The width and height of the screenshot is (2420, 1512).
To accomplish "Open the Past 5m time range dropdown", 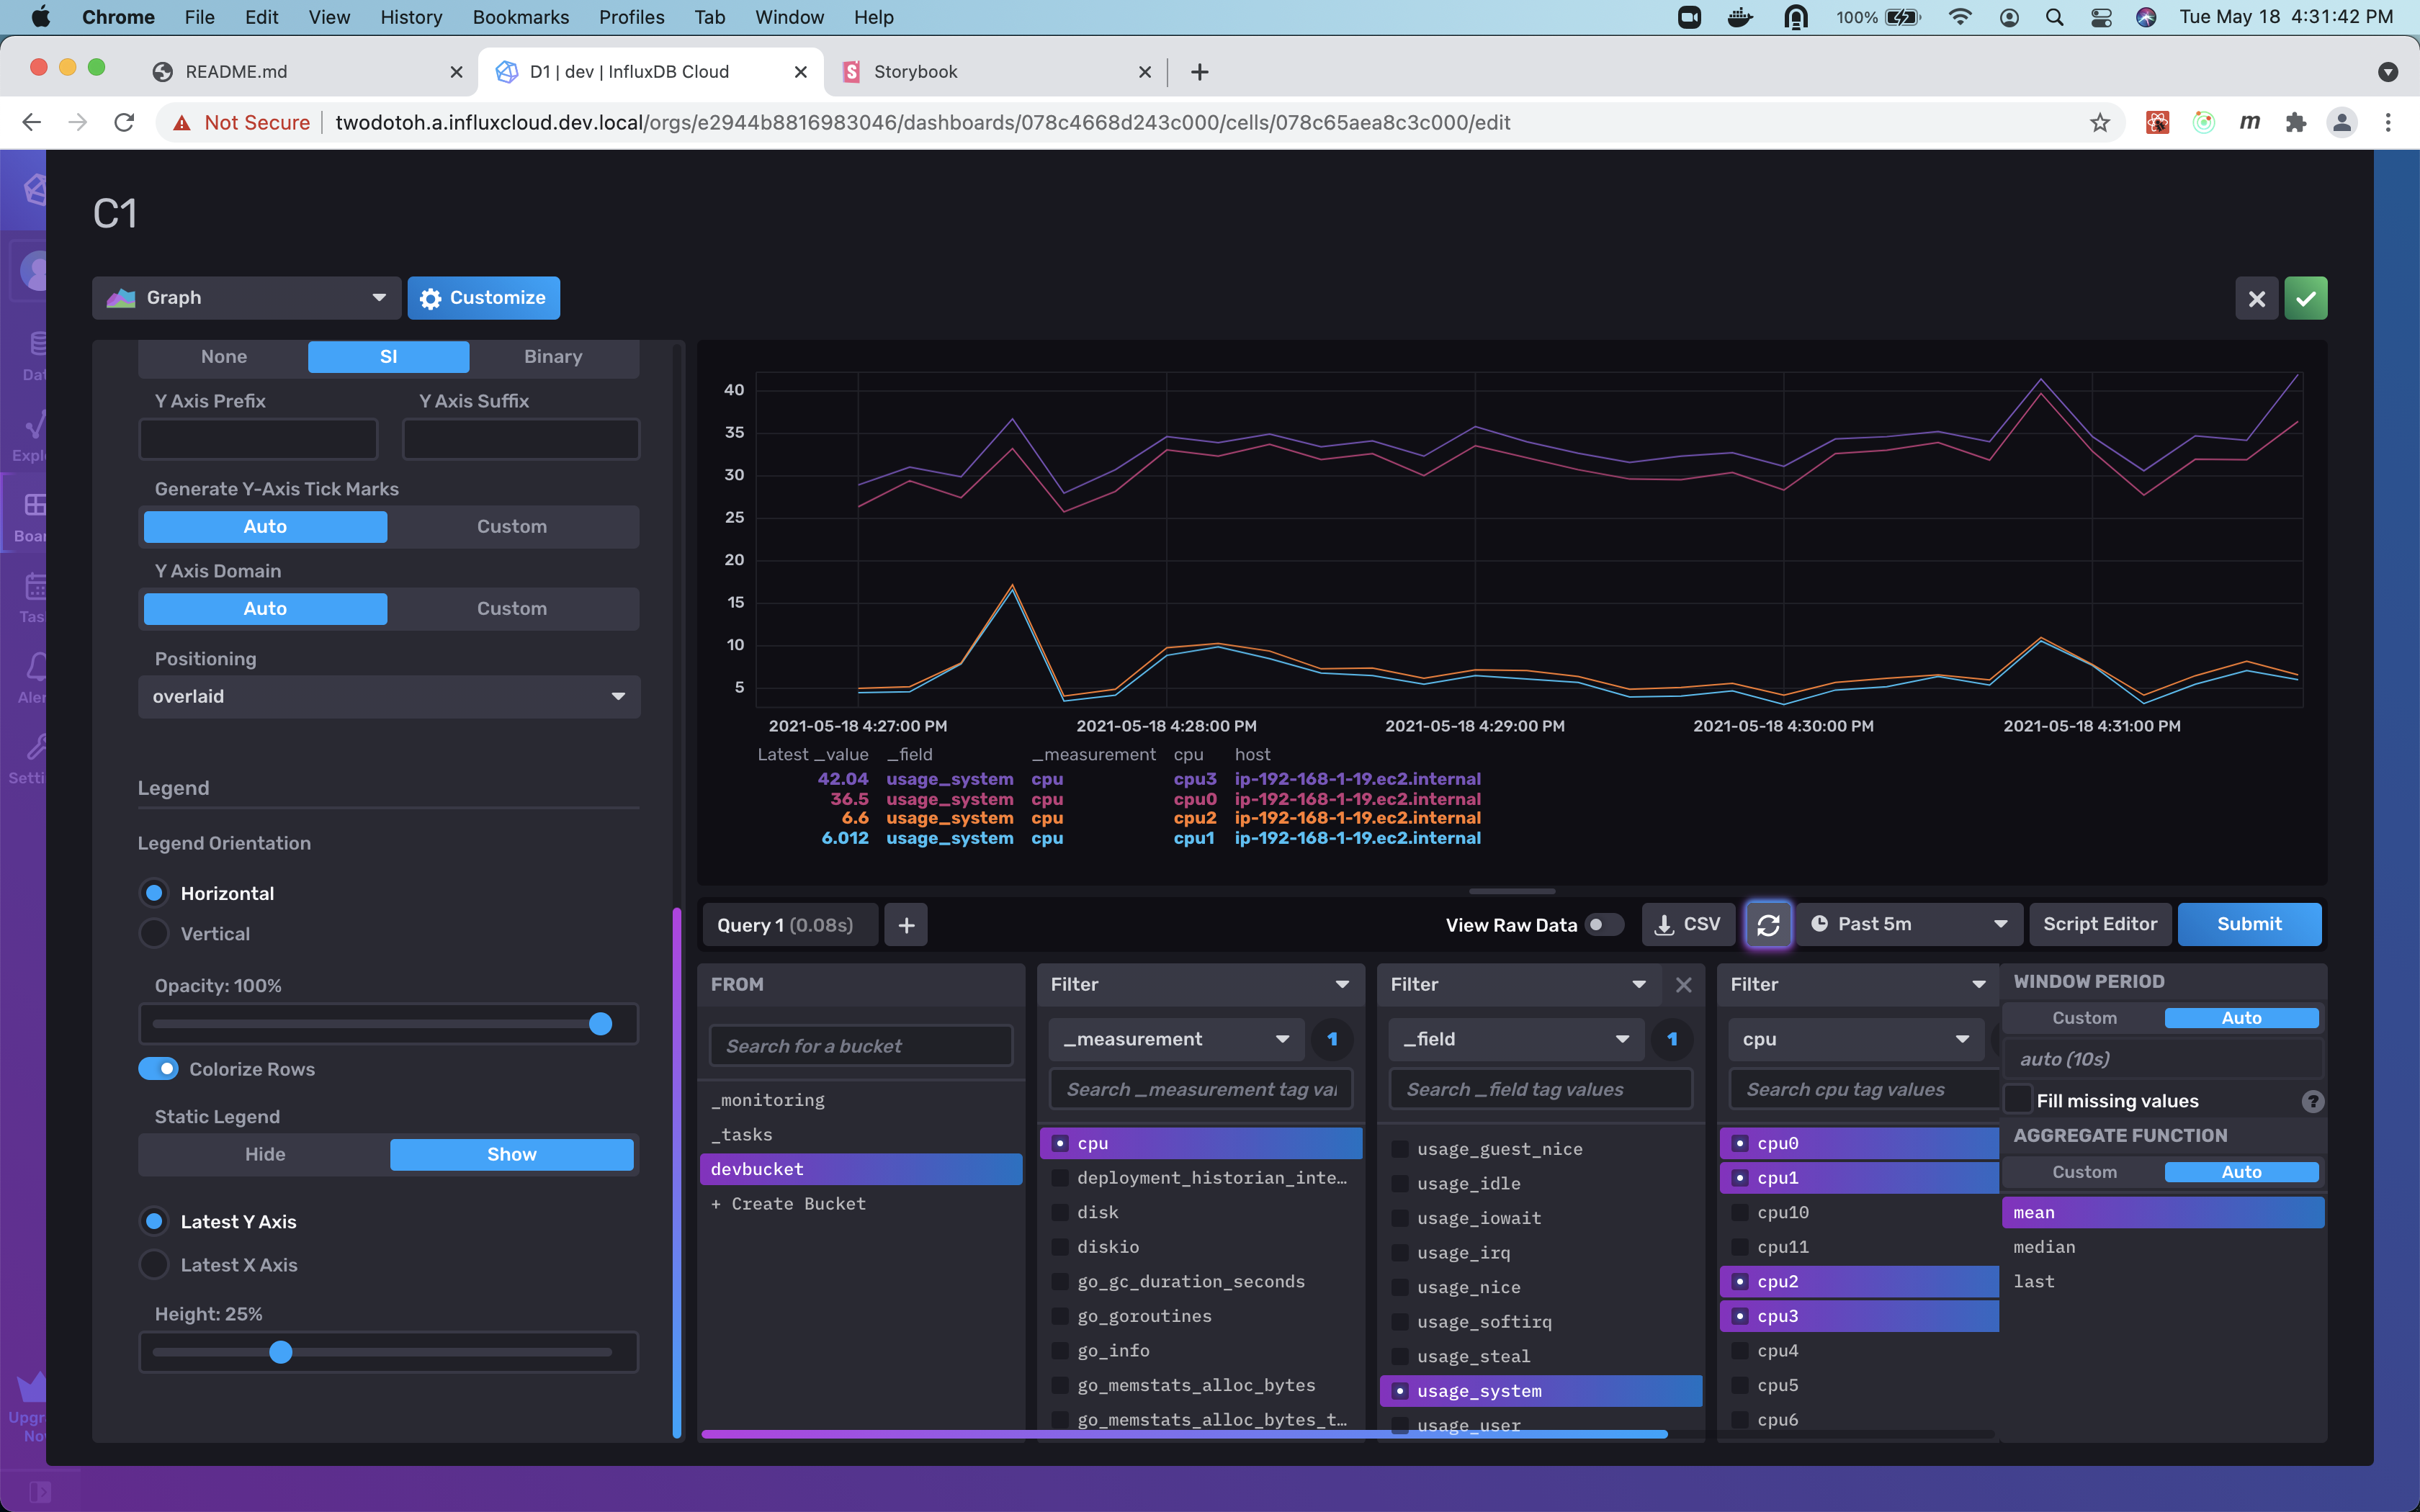I will click(x=1909, y=924).
